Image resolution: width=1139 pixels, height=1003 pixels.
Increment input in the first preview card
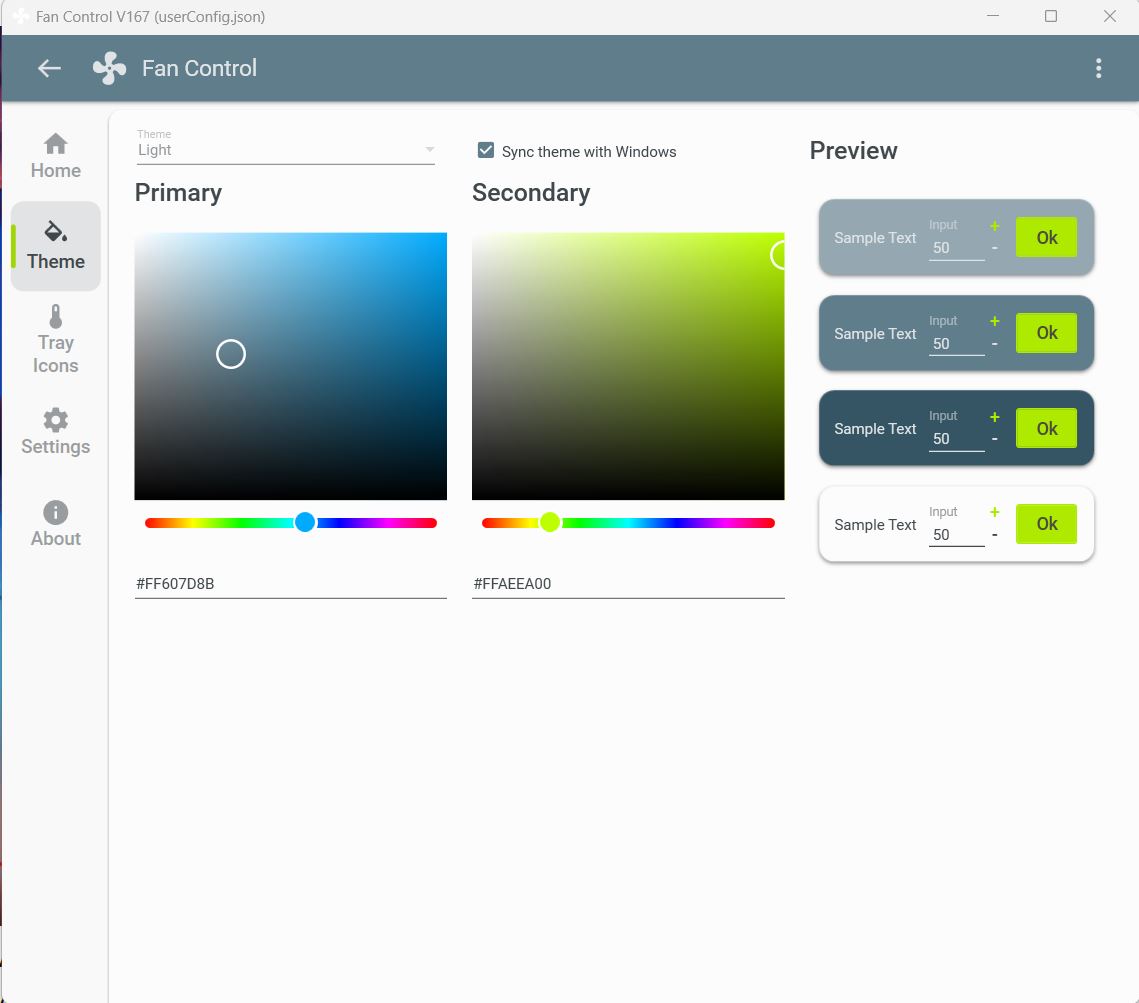point(994,226)
